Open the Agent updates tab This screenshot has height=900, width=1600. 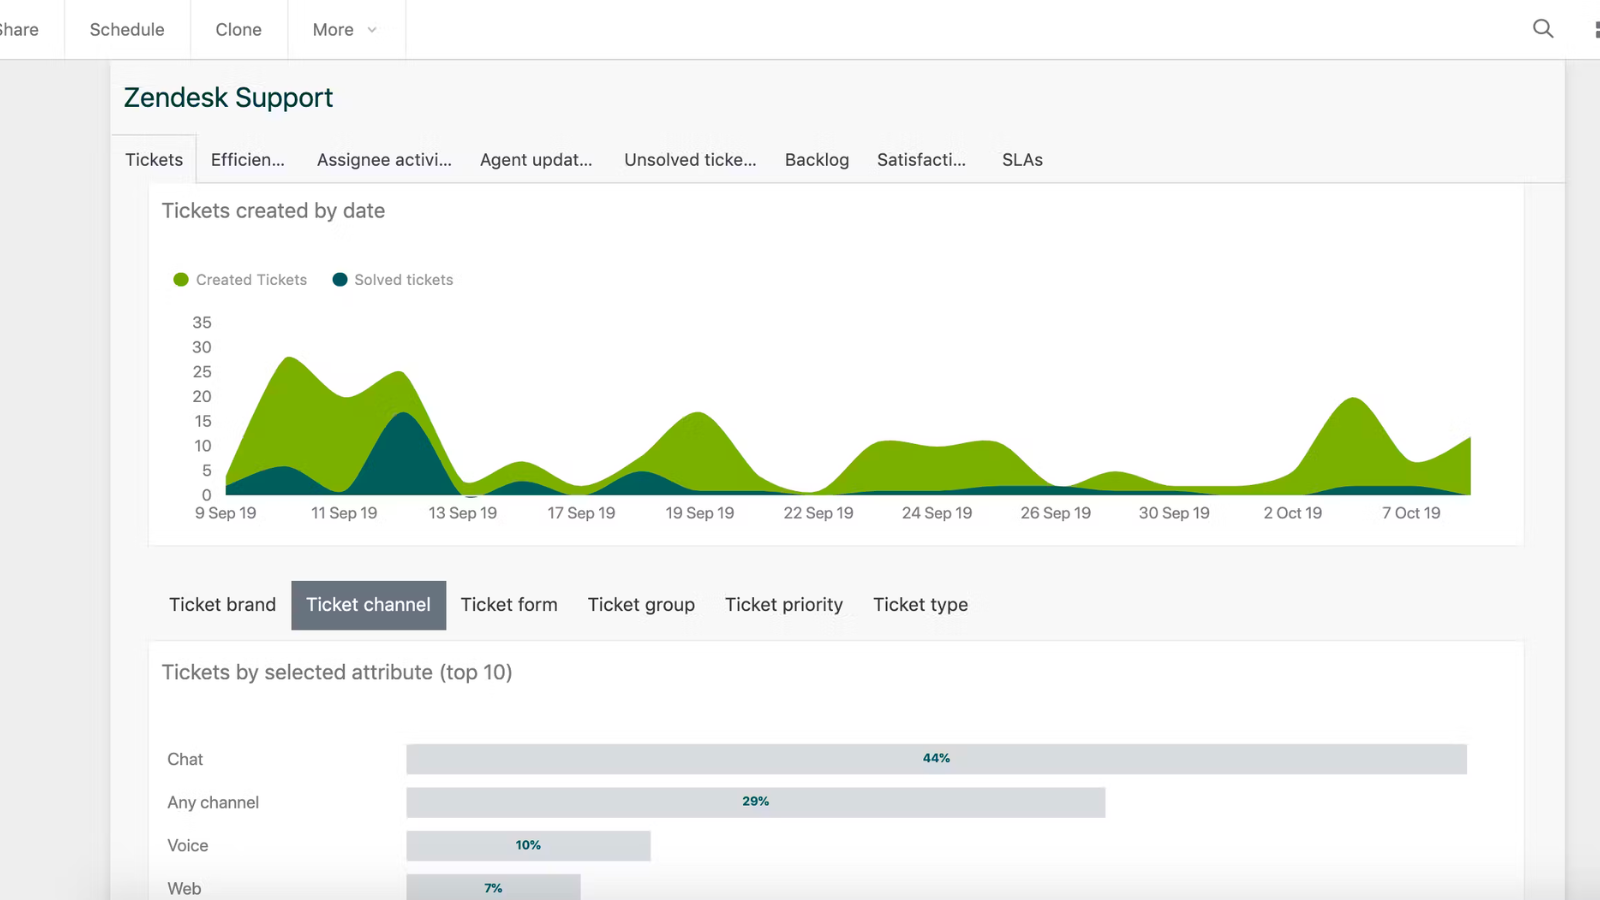tap(536, 160)
